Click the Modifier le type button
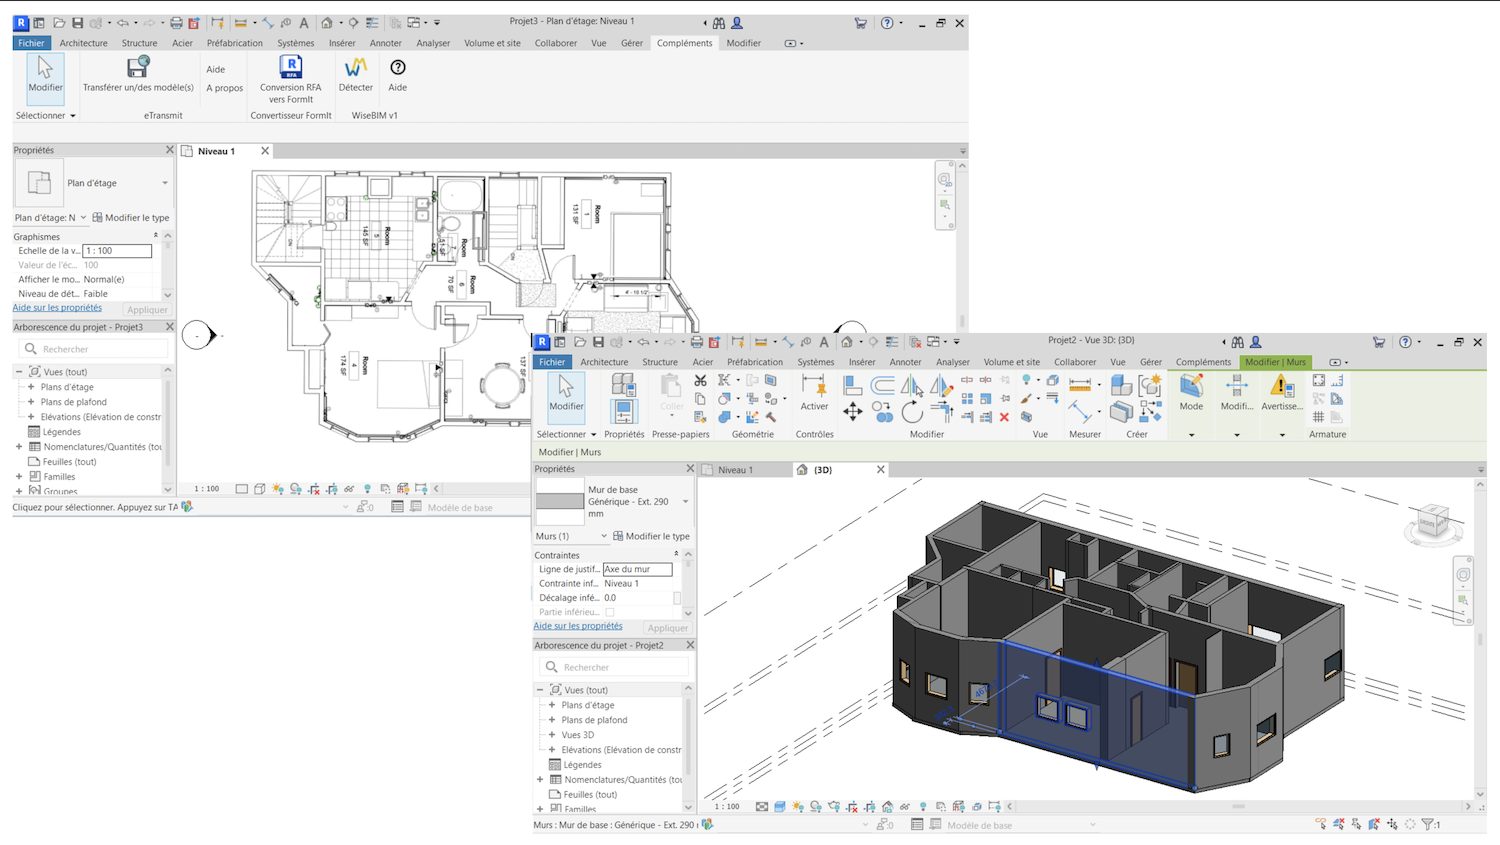The width and height of the screenshot is (1500, 845). click(651, 536)
